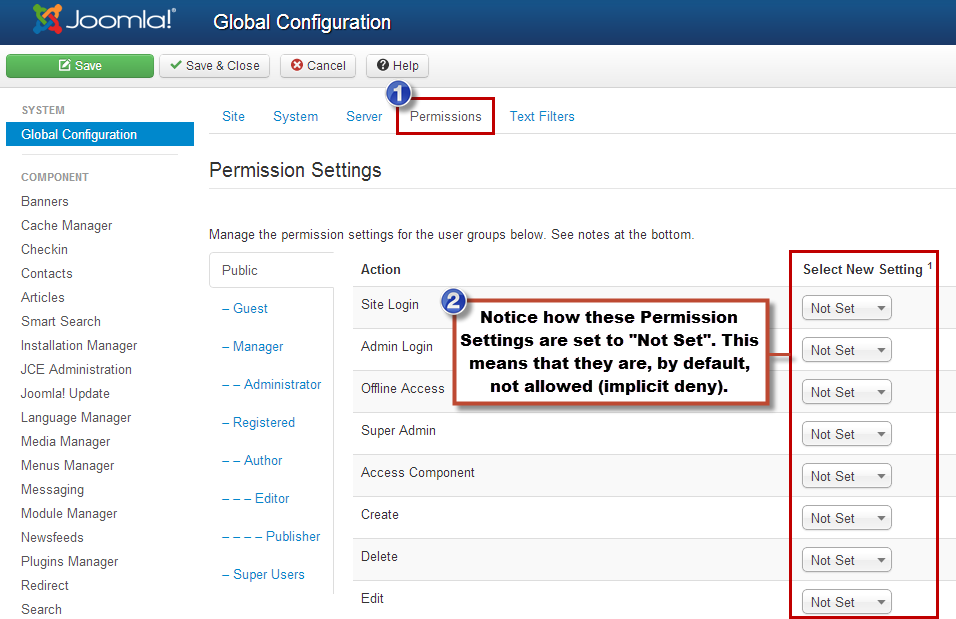
Task: Open Site Login setting dropdown
Action: point(847,308)
